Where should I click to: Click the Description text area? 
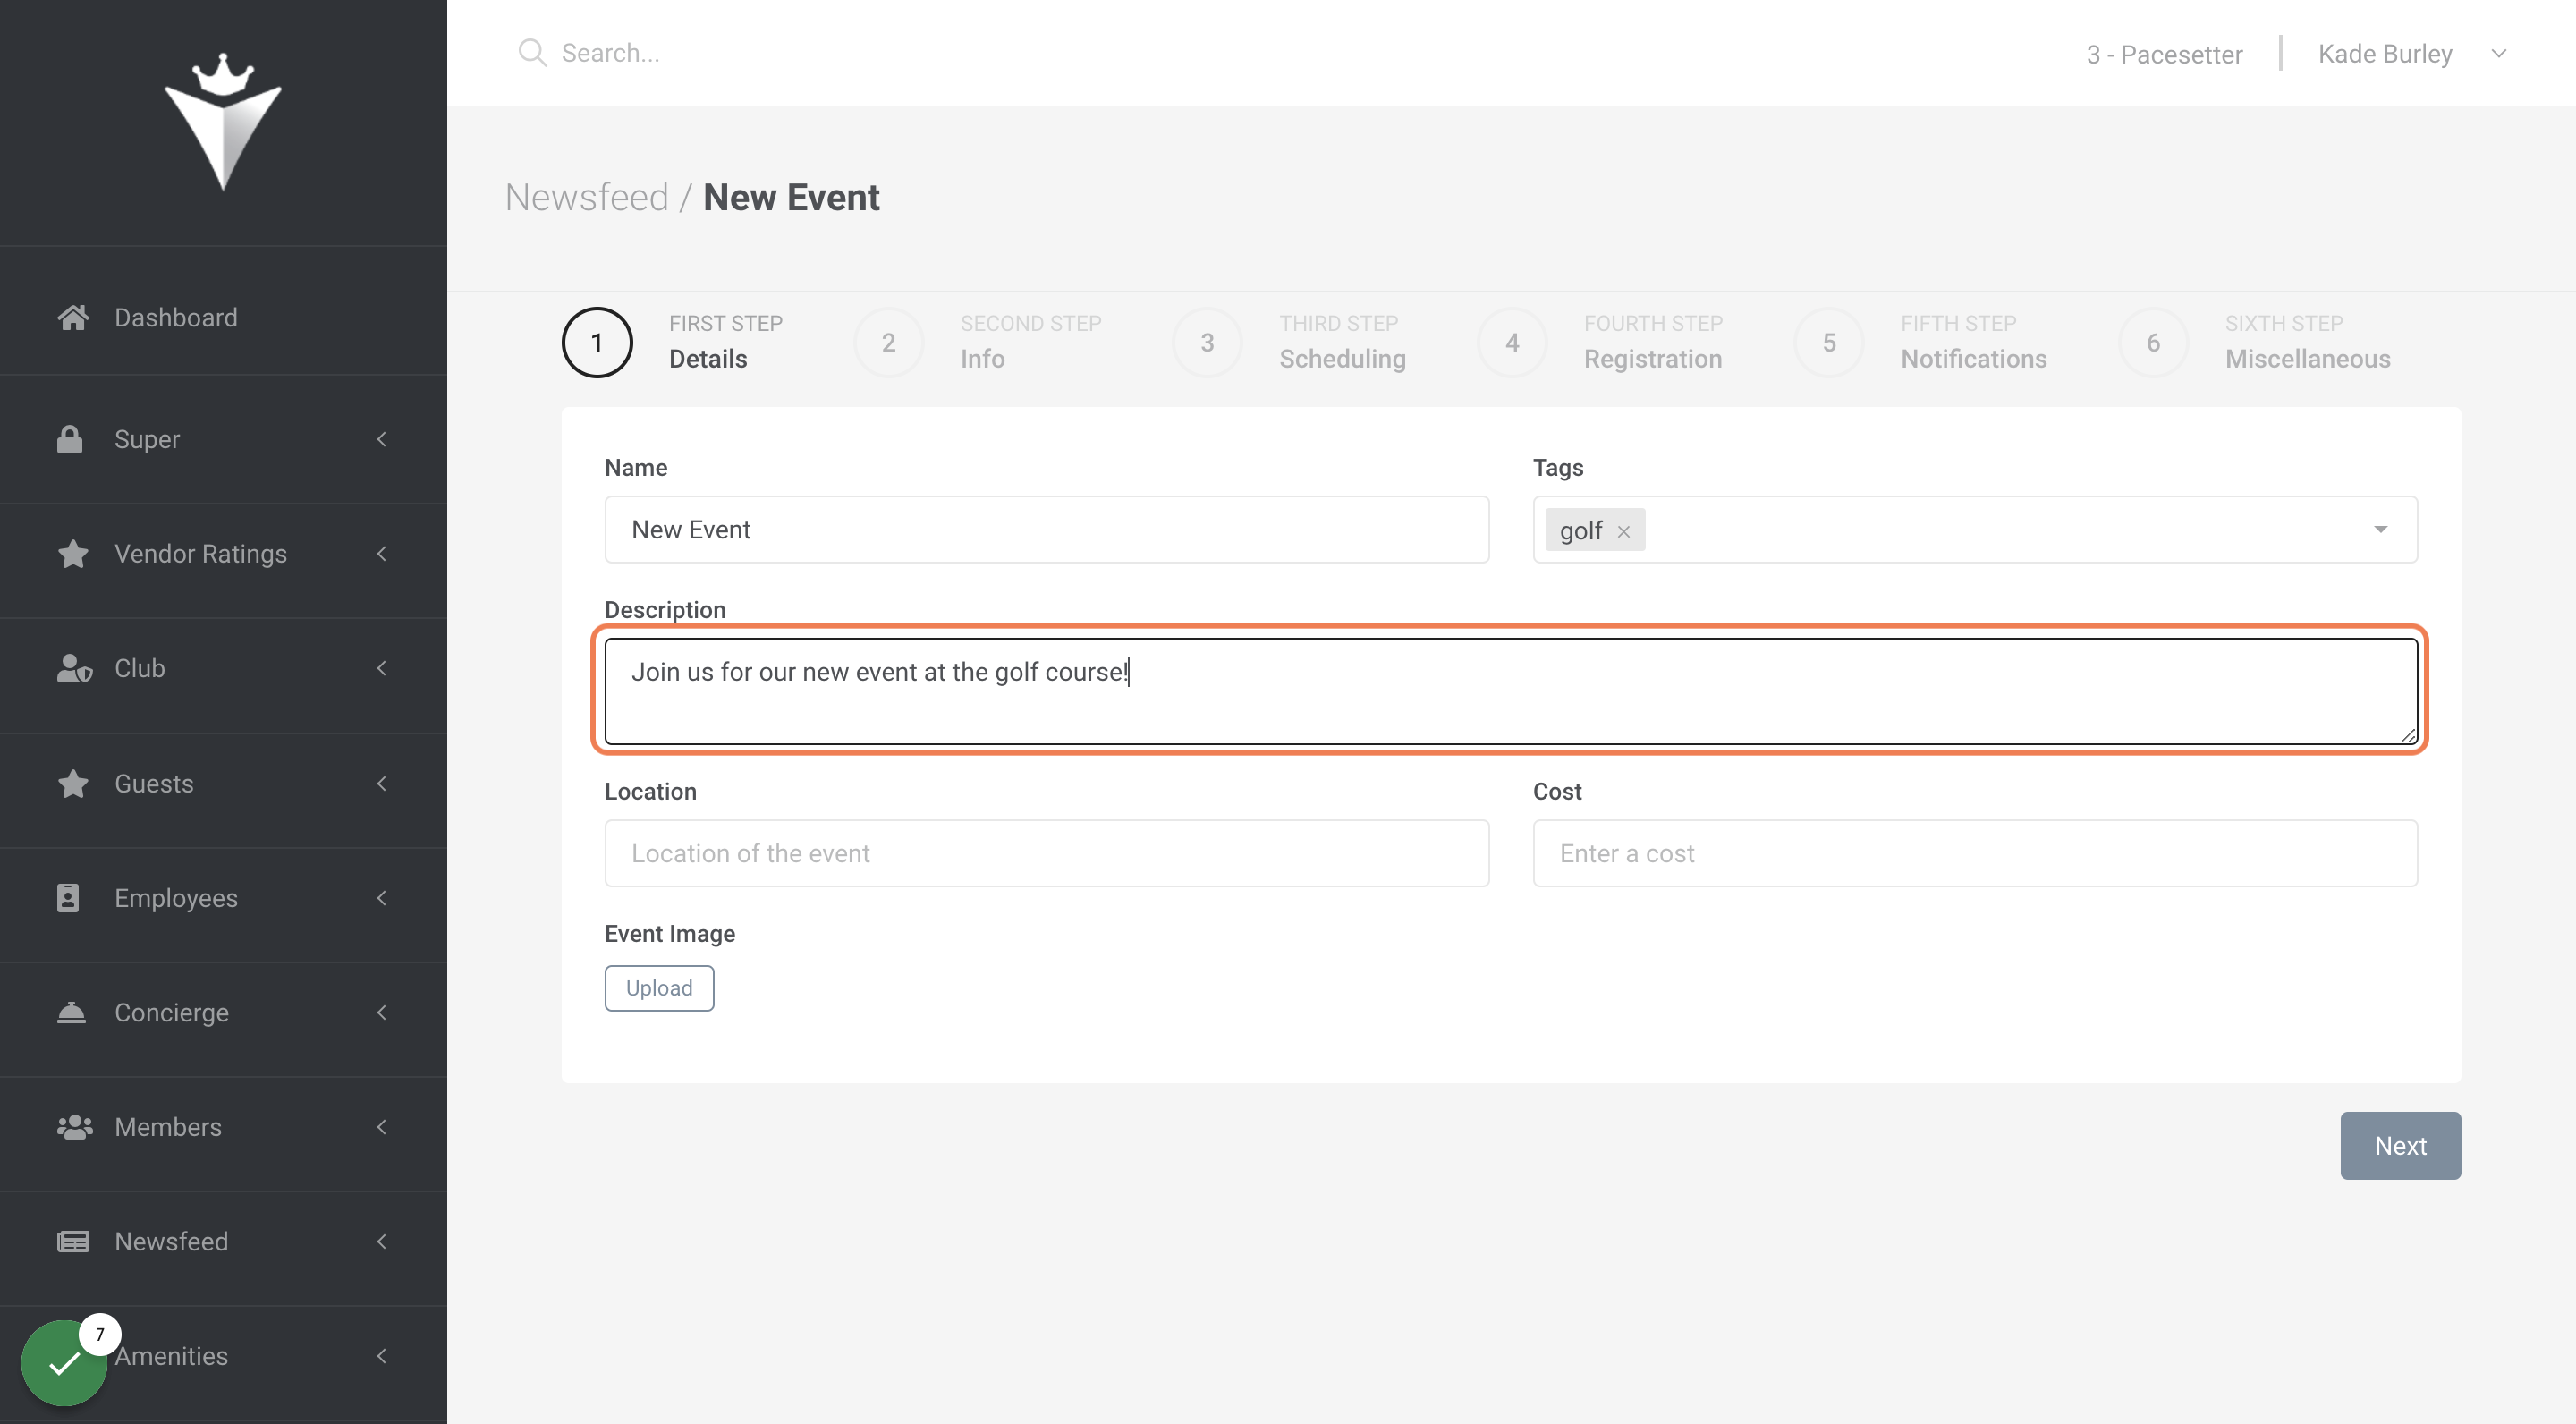pyautogui.click(x=1511, y=691)
